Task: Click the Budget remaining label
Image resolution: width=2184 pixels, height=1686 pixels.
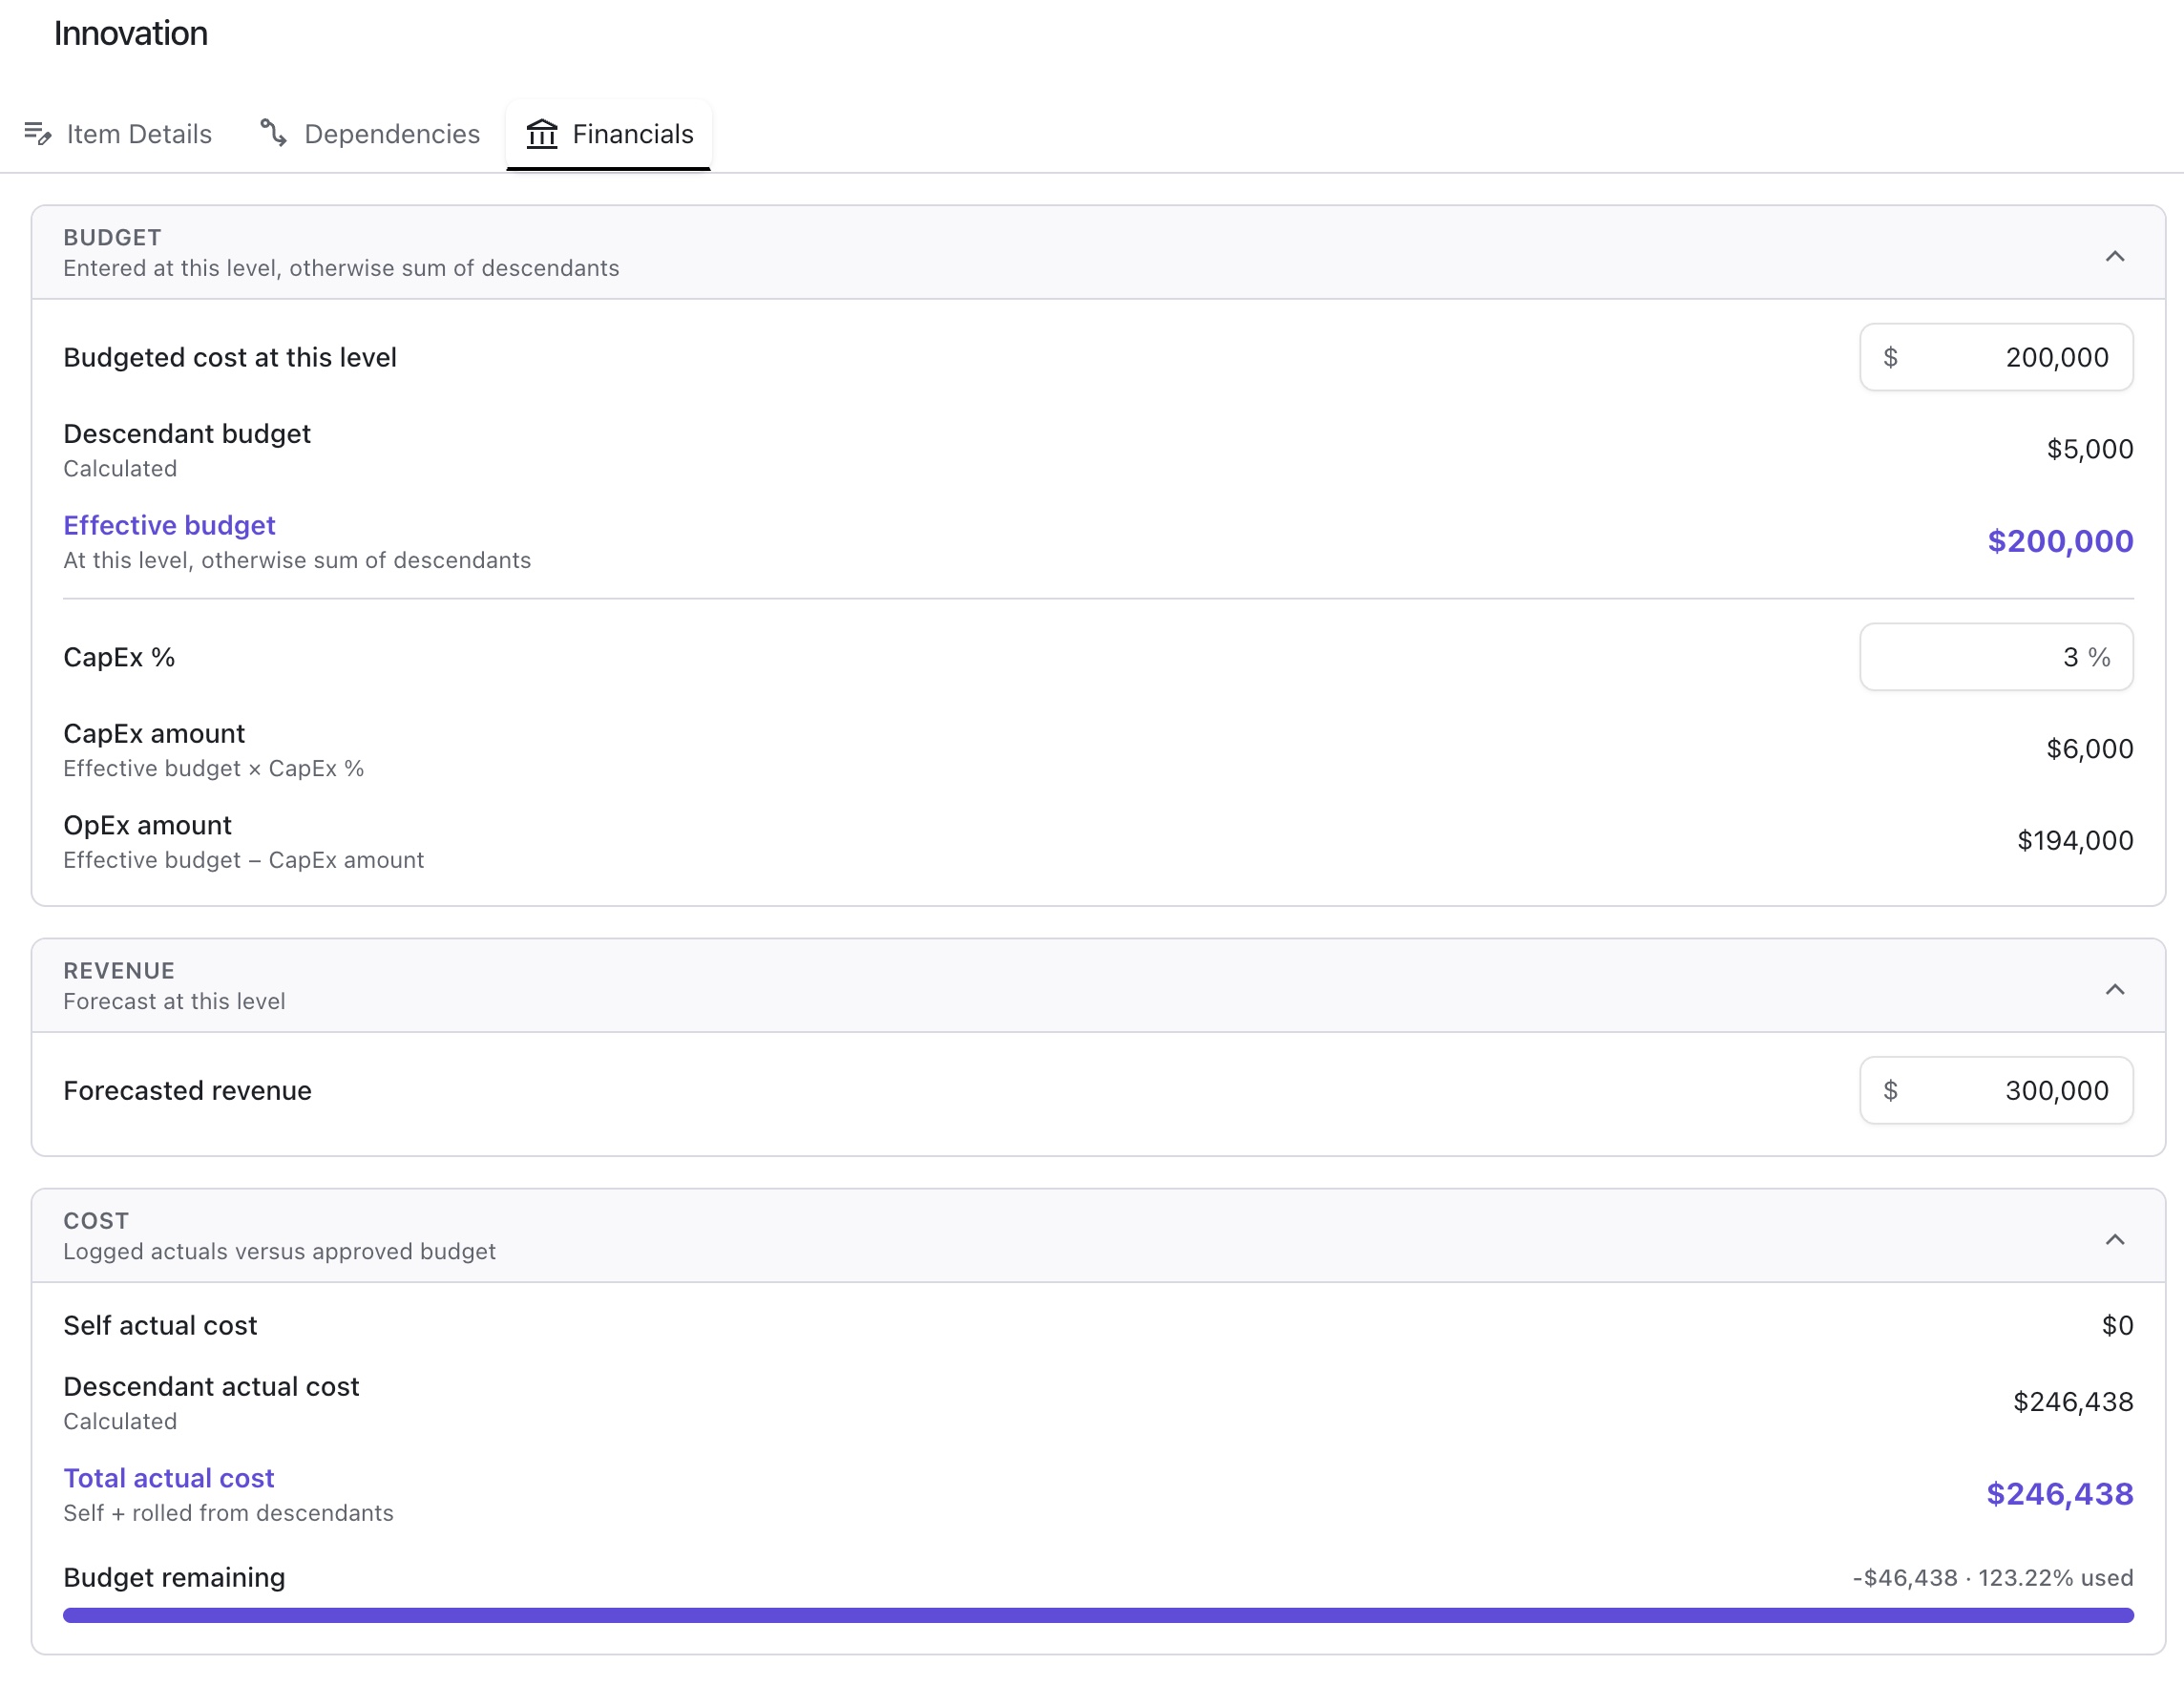Action: point(174,1577)
